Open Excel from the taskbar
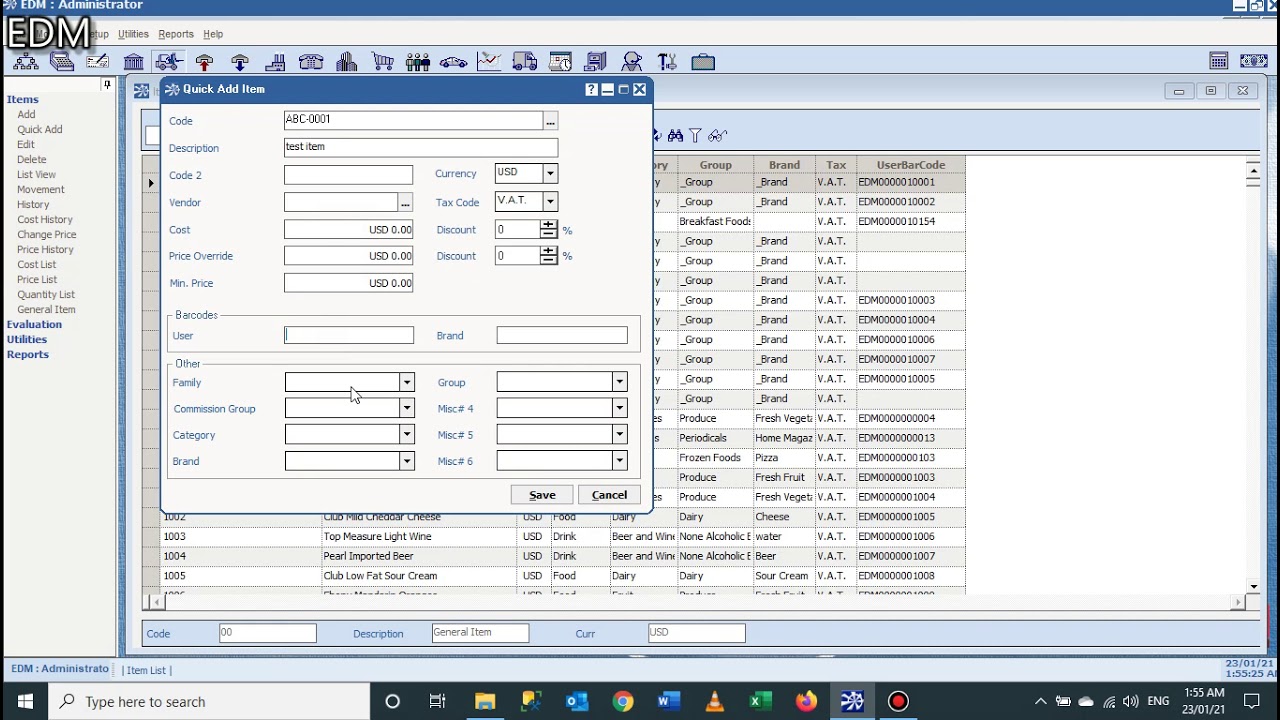Viewport: 1280px width, 720px height. pyautogui.click(x=760, y=701)
